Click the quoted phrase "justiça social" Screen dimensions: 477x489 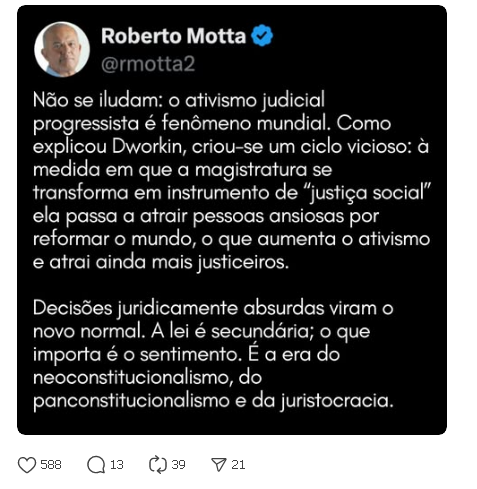tap(369, 193)
